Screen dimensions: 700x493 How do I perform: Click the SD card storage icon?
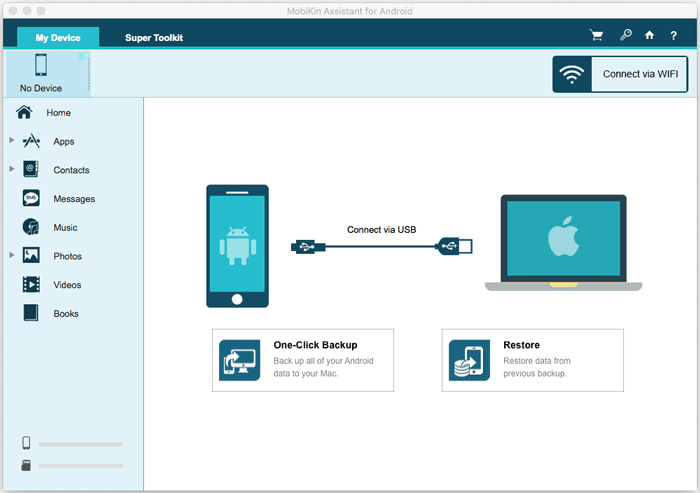[x=26, y=466]
